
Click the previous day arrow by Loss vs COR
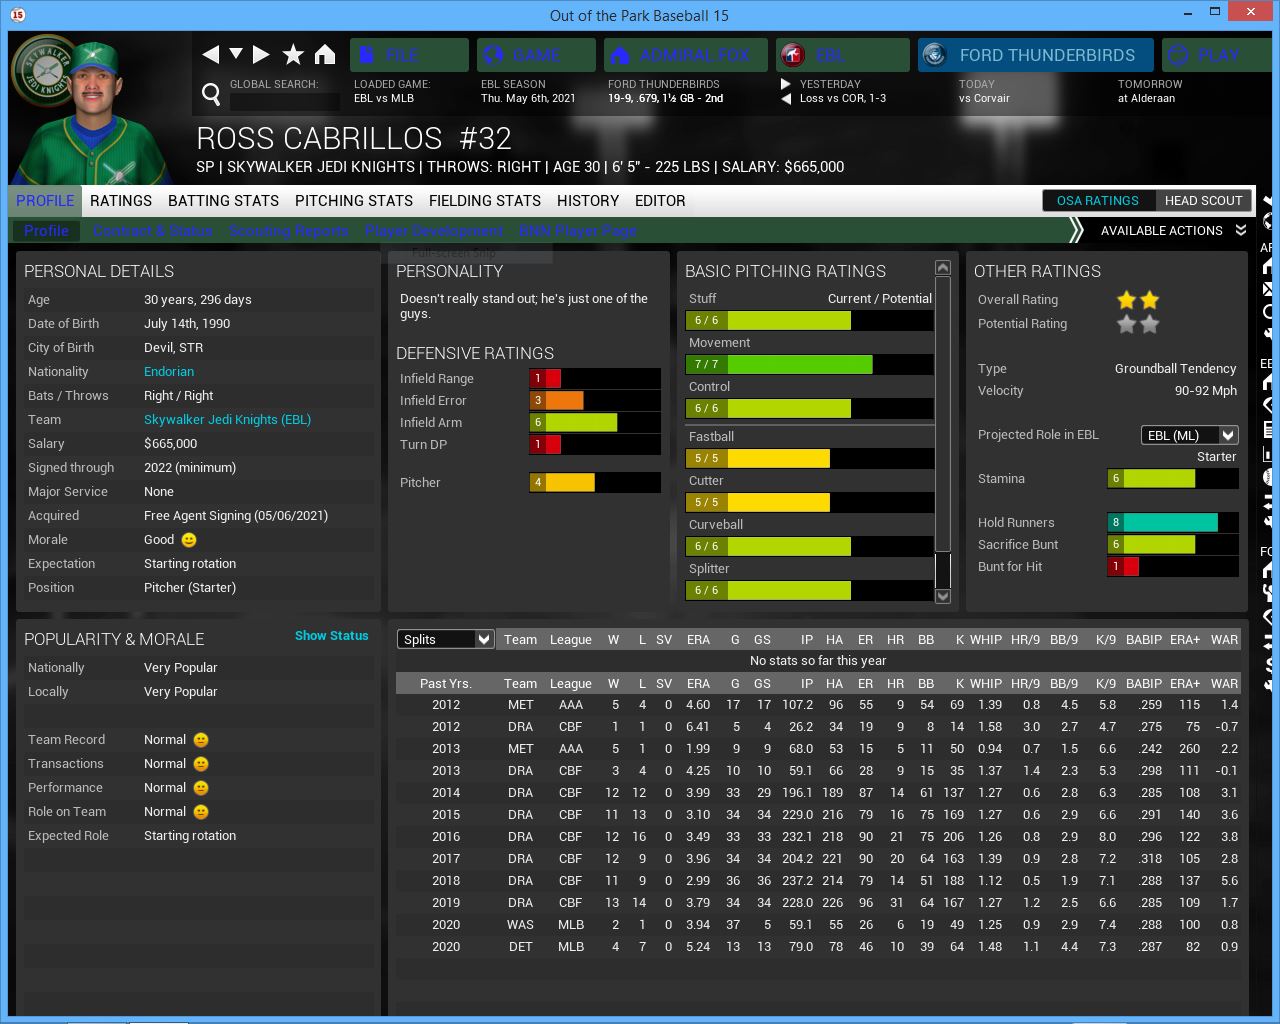[786, 98]
